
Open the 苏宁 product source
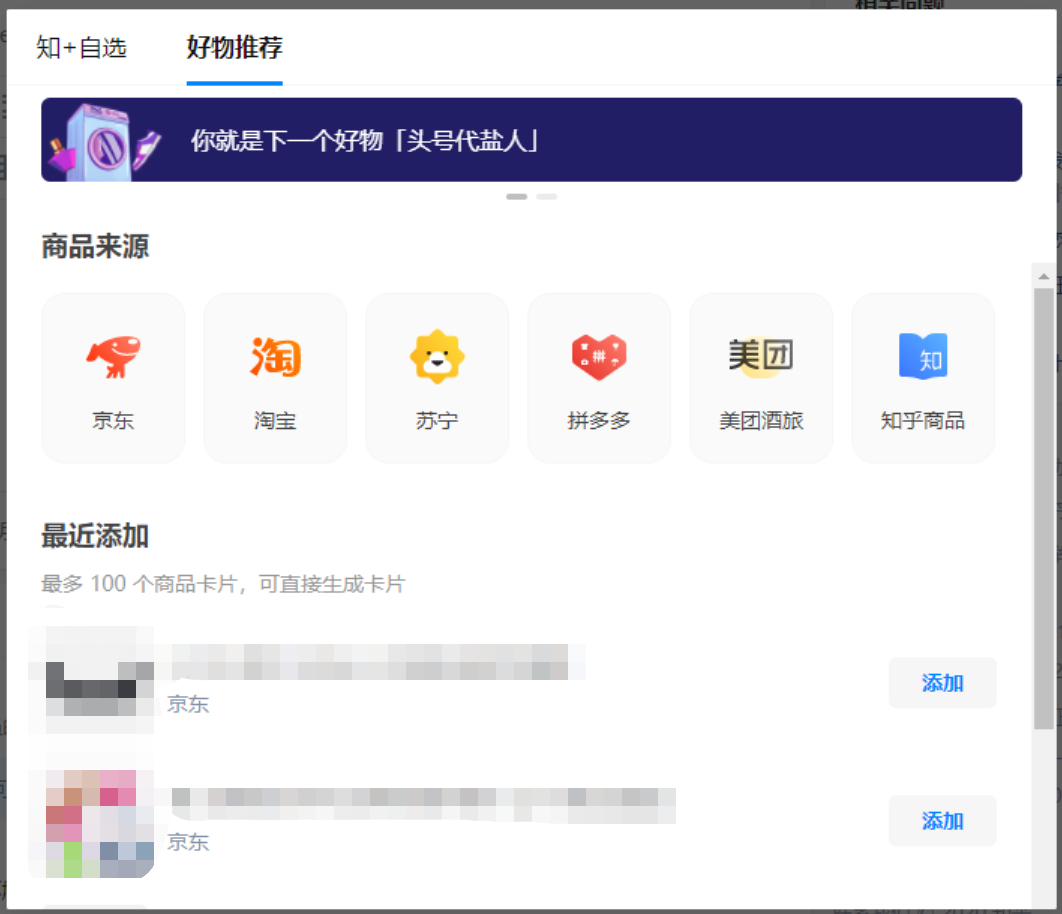click(437, 378)
